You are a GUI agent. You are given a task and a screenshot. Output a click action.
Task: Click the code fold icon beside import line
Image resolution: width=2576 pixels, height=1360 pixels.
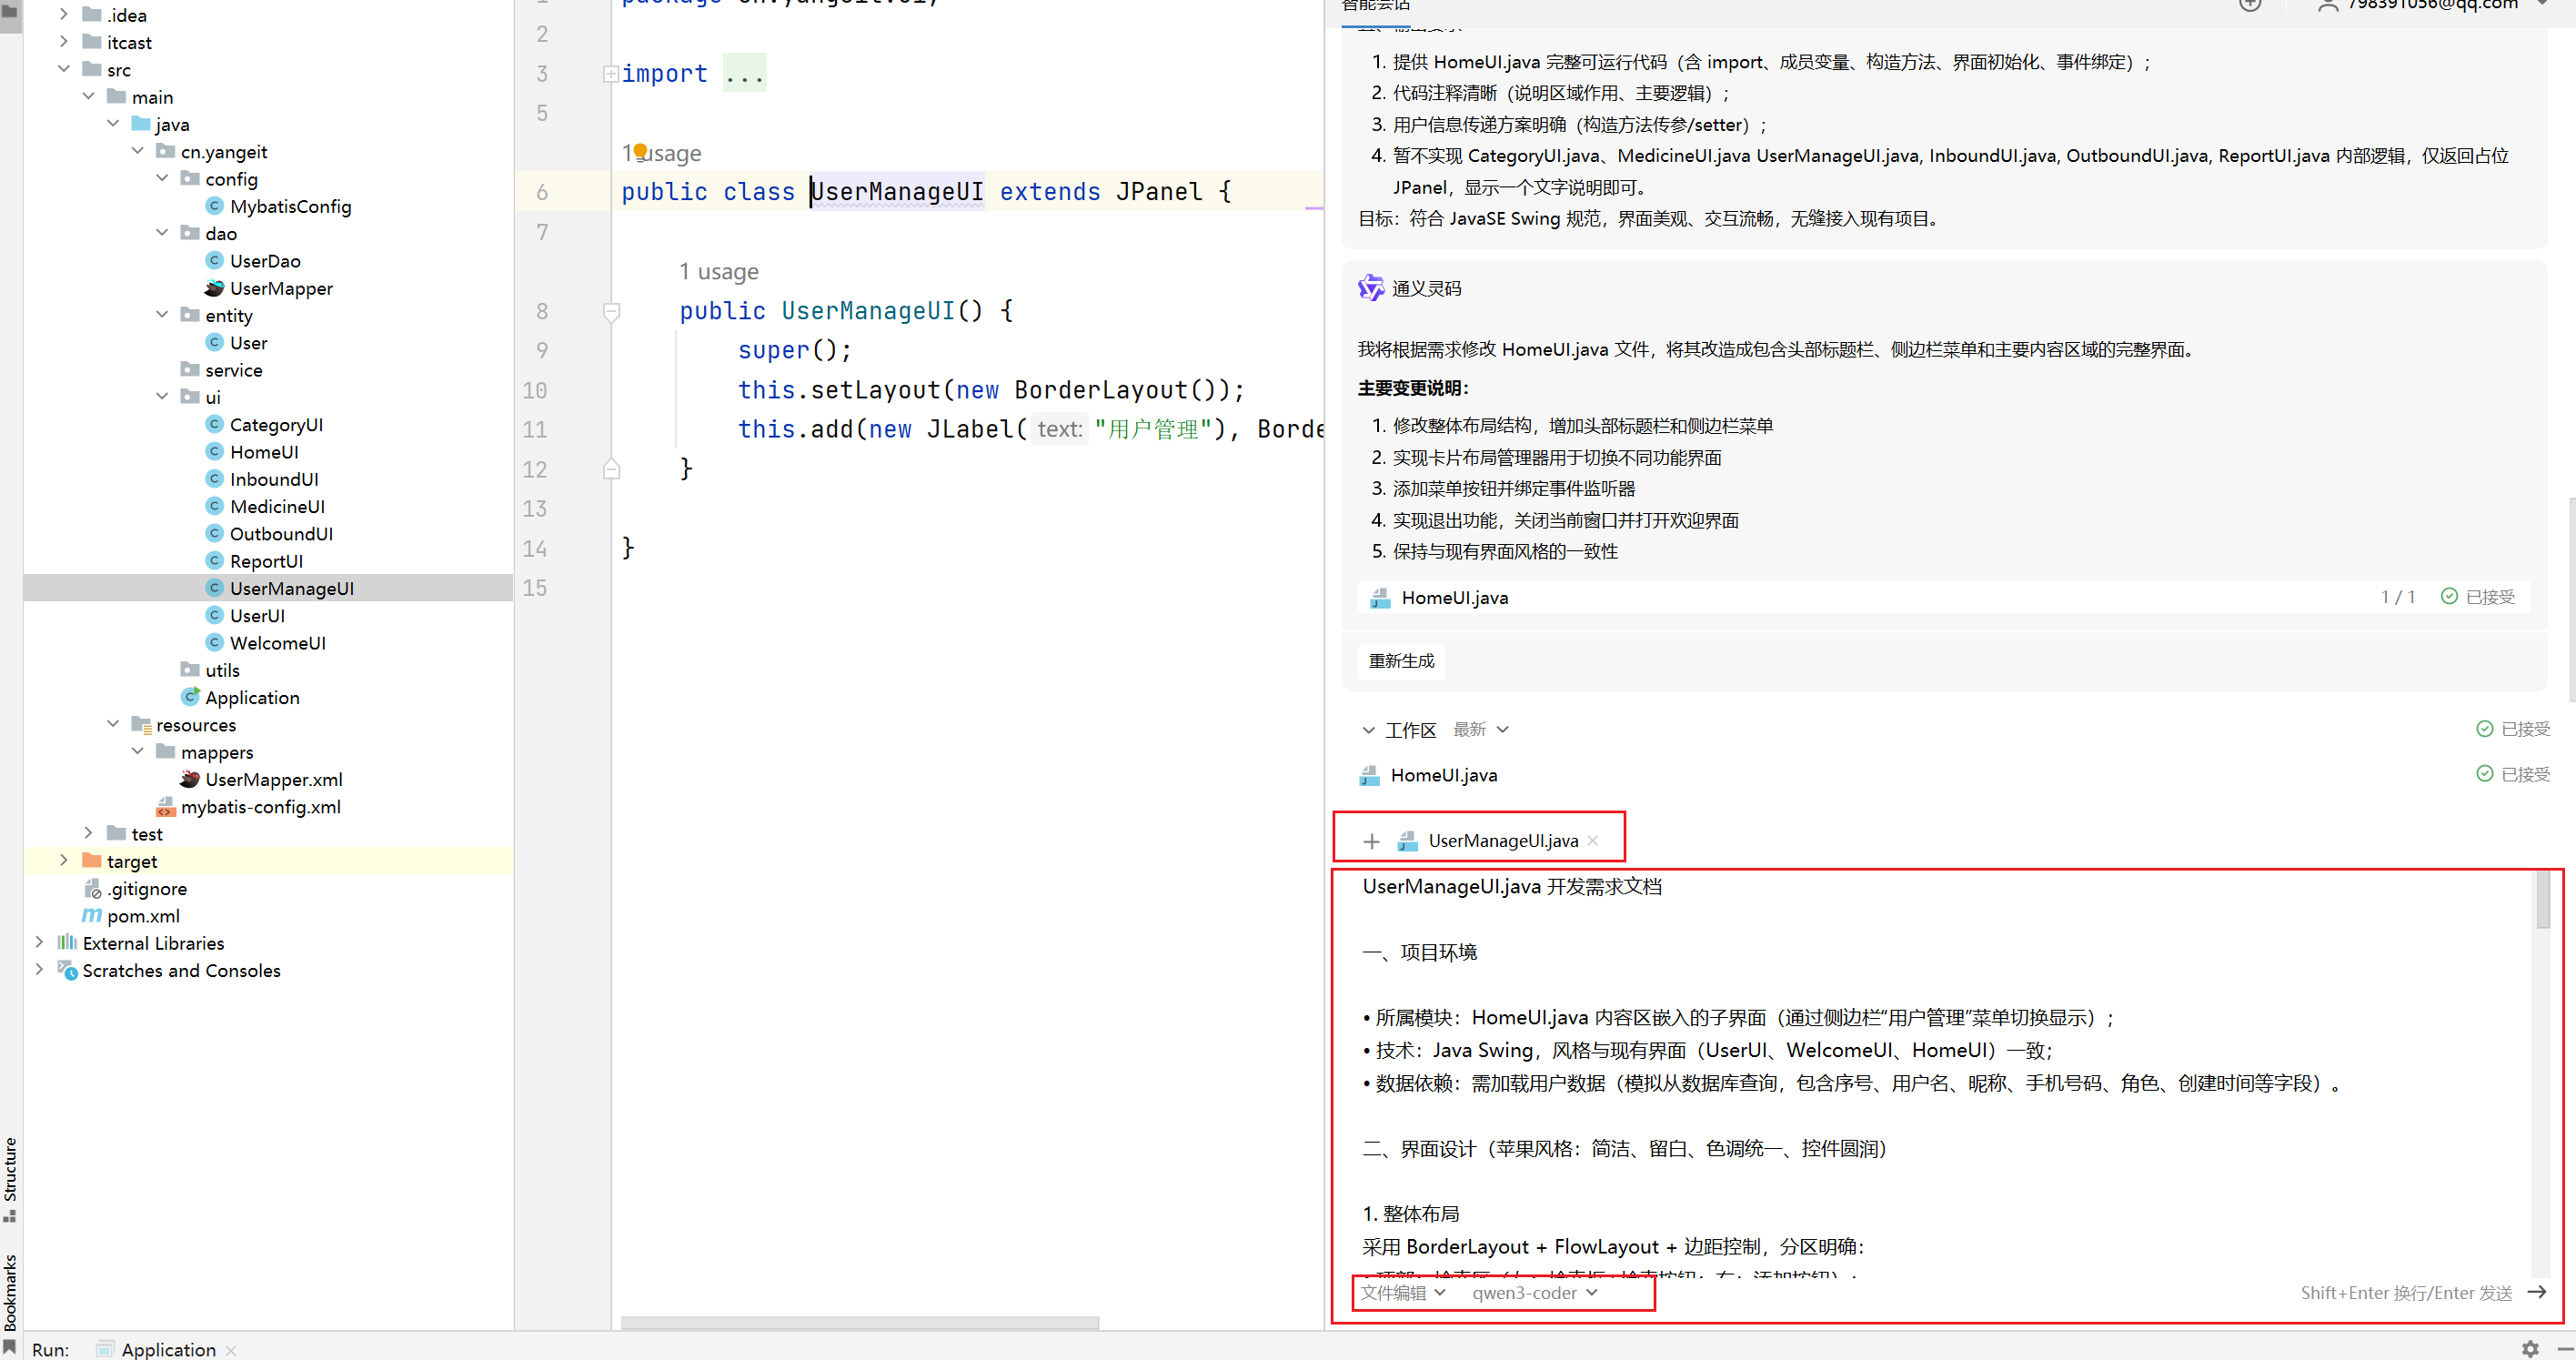[x=609, y=74]
